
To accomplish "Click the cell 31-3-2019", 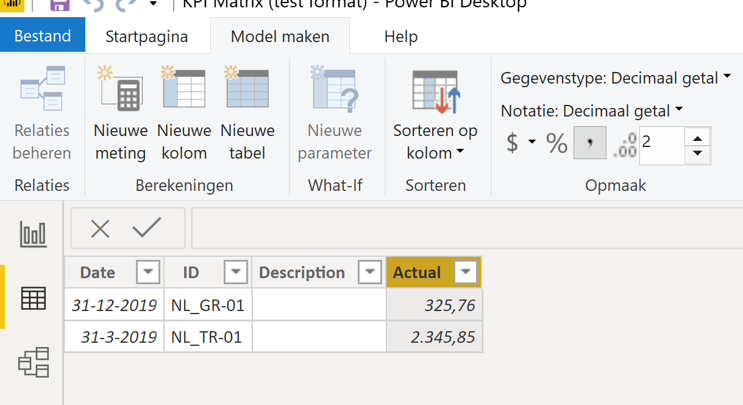I will (114, 337).
